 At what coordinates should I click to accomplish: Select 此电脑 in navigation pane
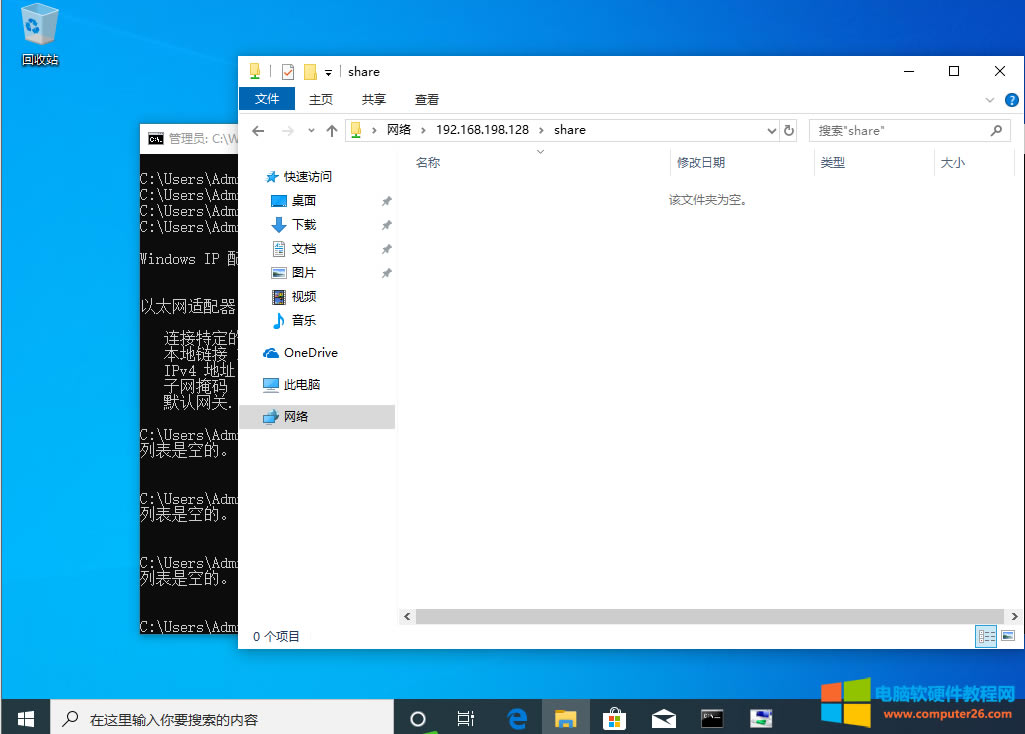301,385
